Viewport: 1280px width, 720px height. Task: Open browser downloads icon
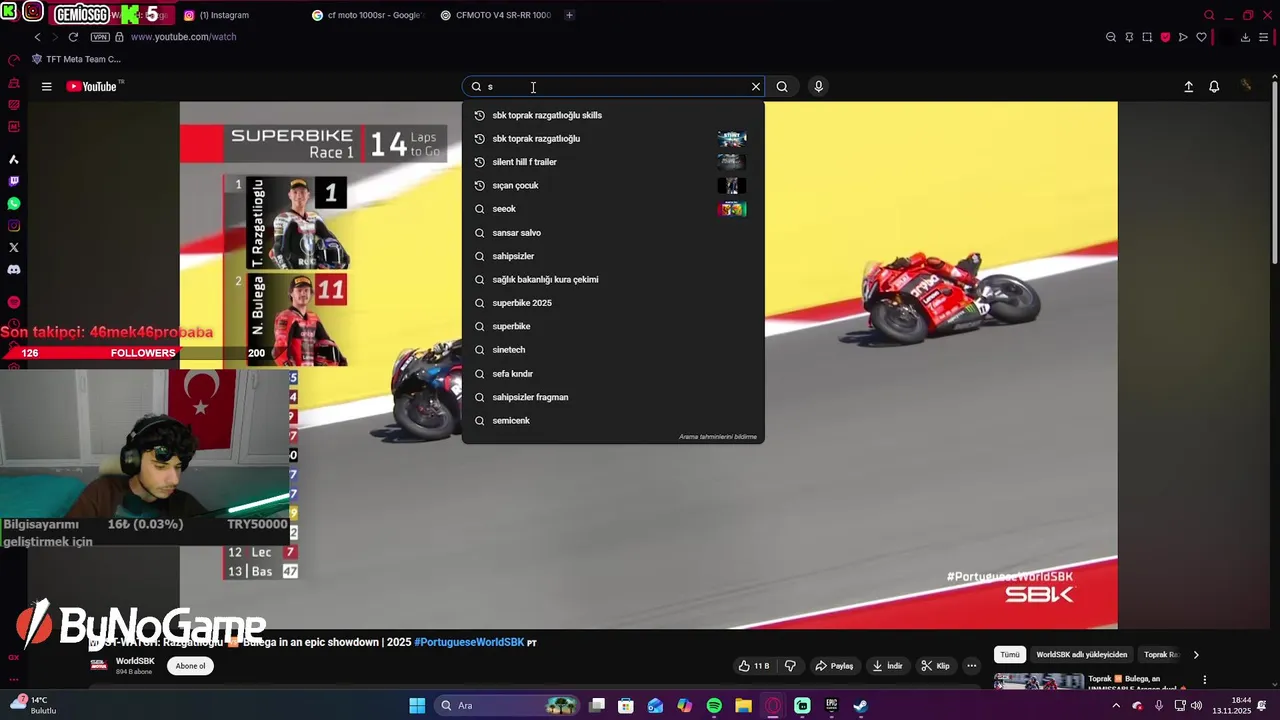point(1245,37)
